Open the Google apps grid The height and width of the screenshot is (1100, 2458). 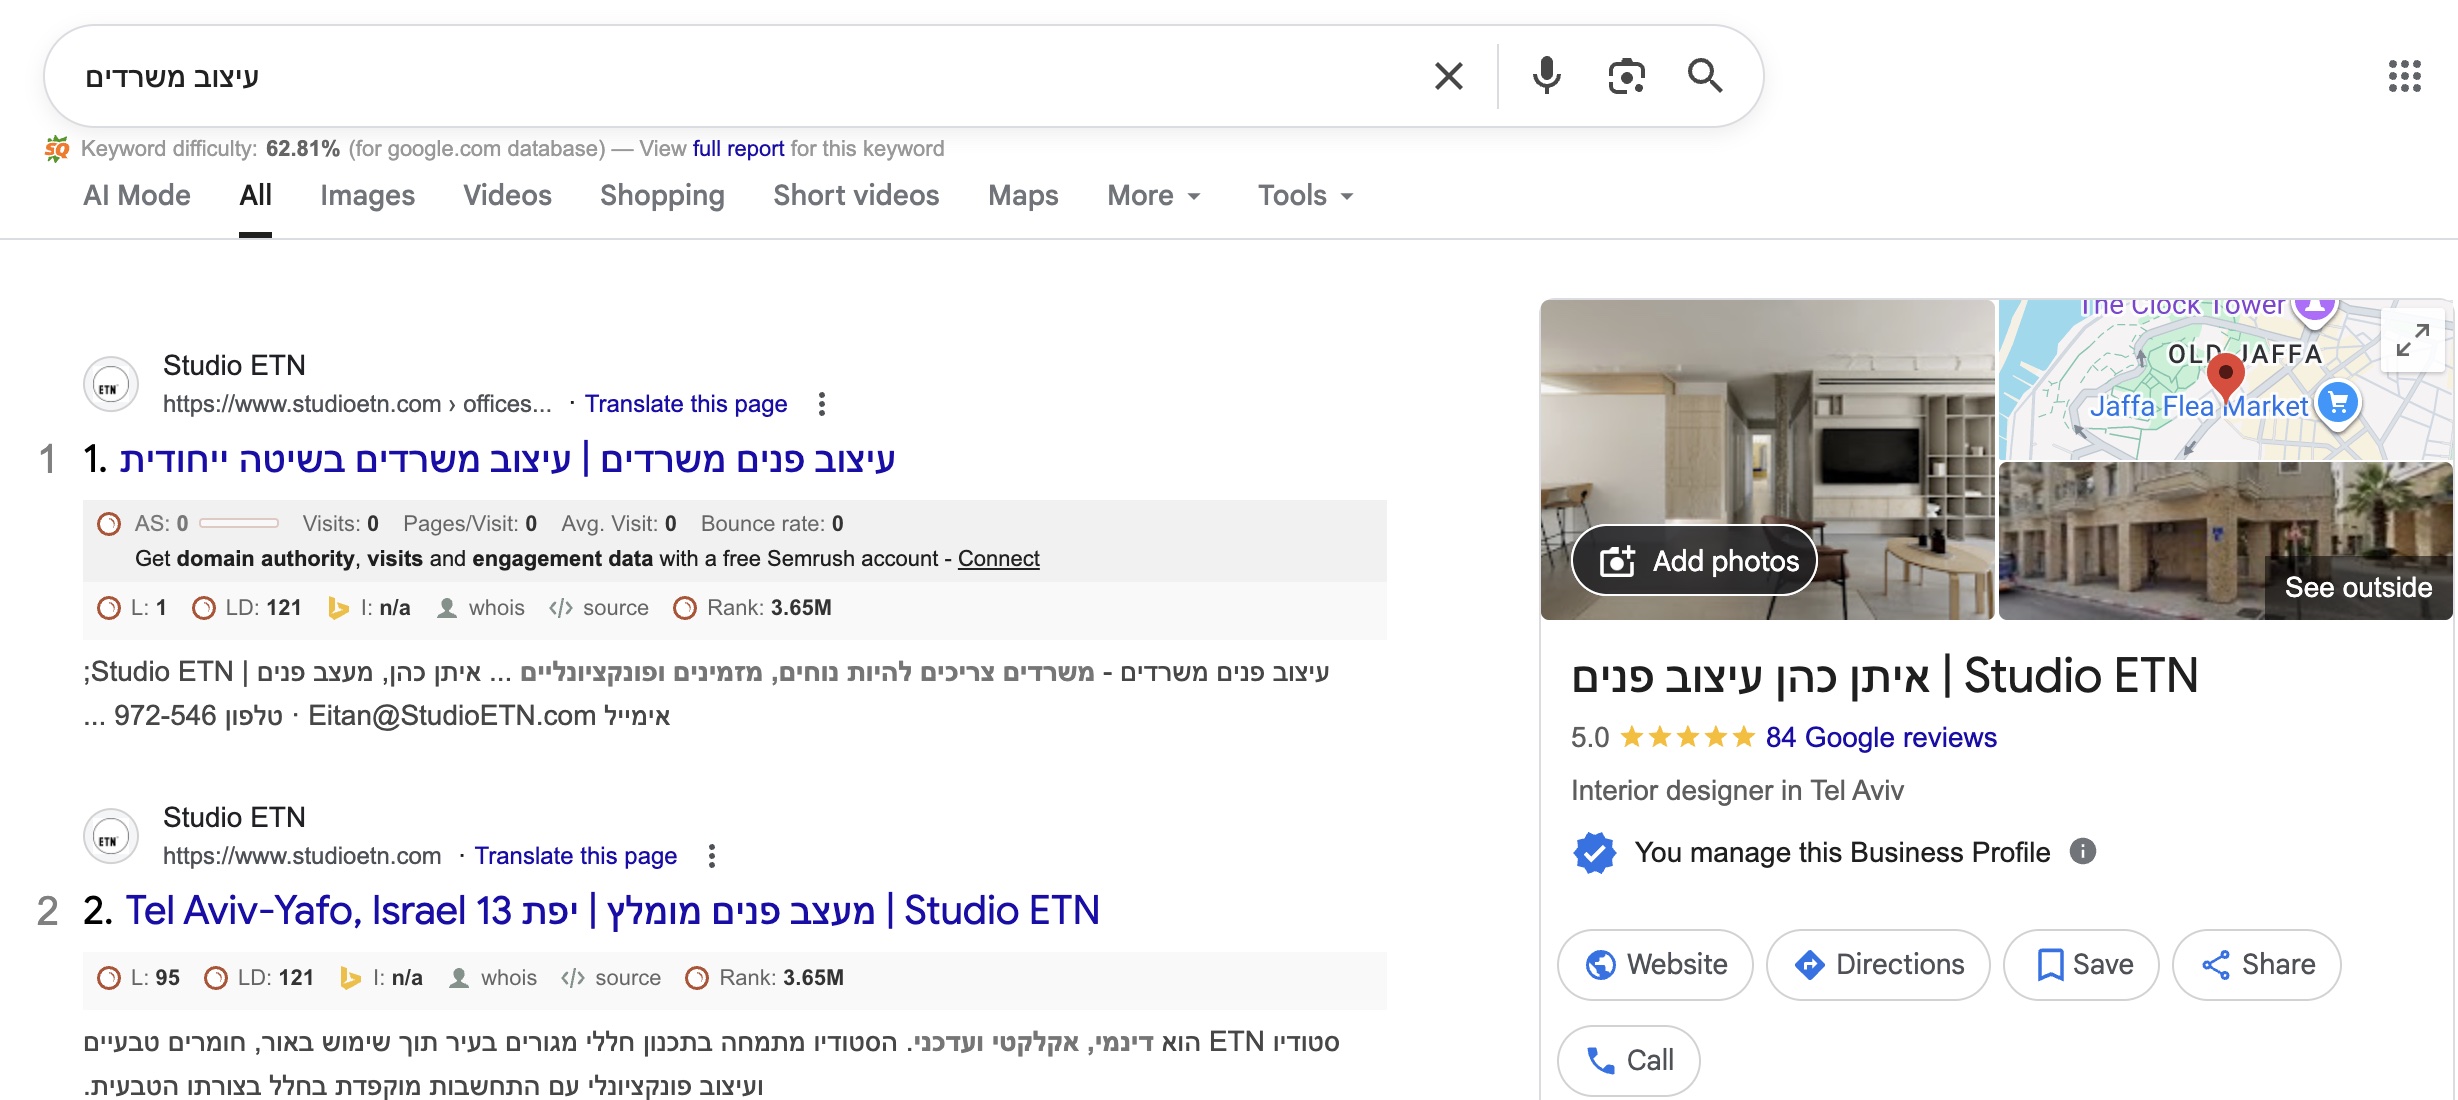(x=2404, y=76)
